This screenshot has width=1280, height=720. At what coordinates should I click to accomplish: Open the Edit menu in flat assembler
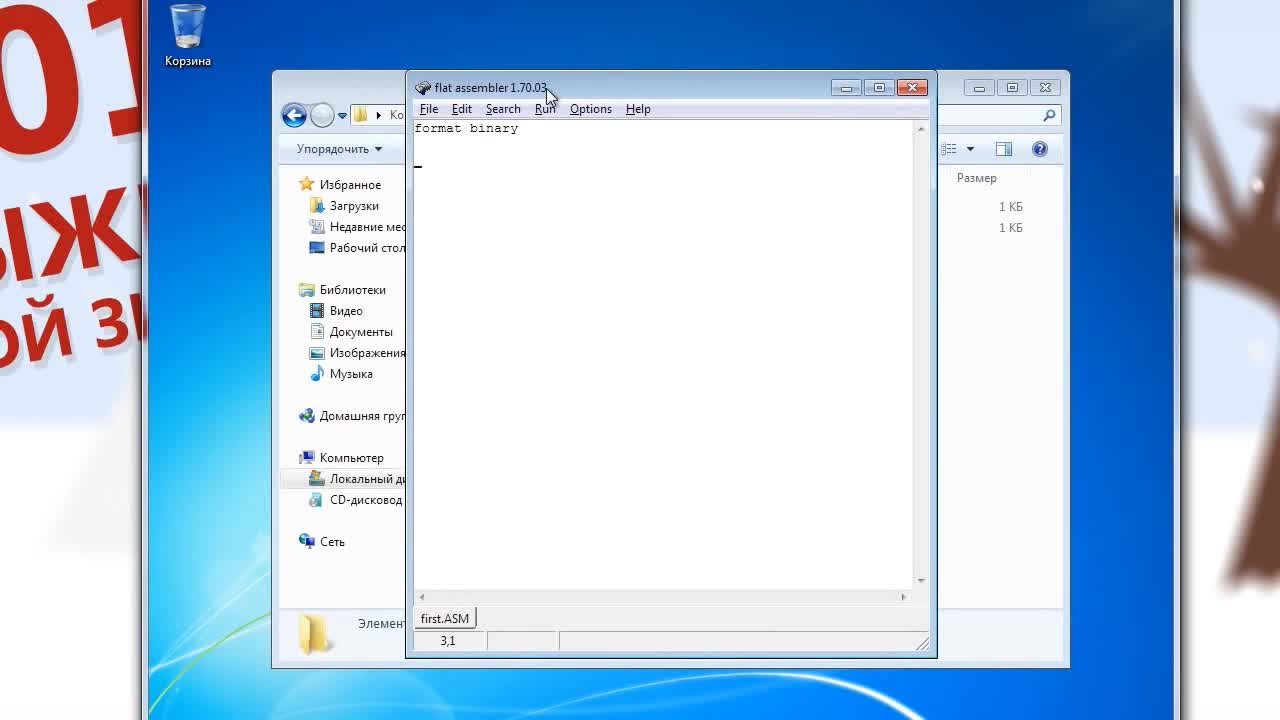point(461,109)
